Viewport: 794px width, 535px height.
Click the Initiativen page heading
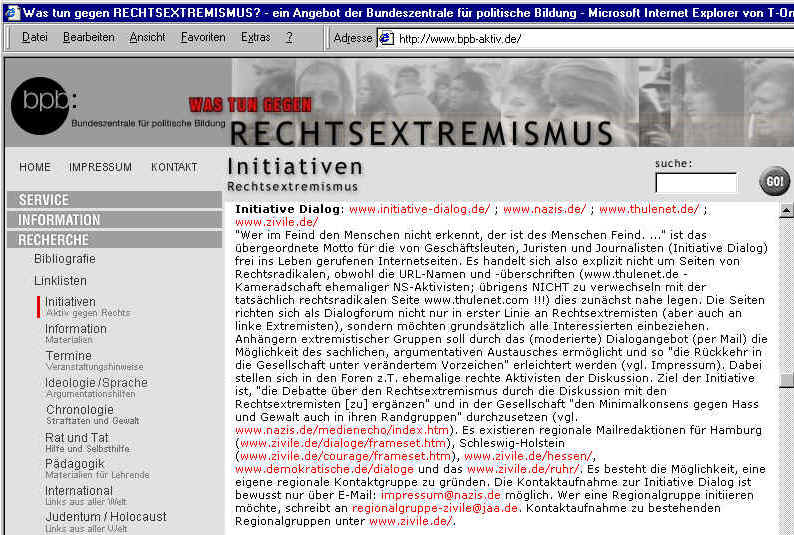[295, 166]
